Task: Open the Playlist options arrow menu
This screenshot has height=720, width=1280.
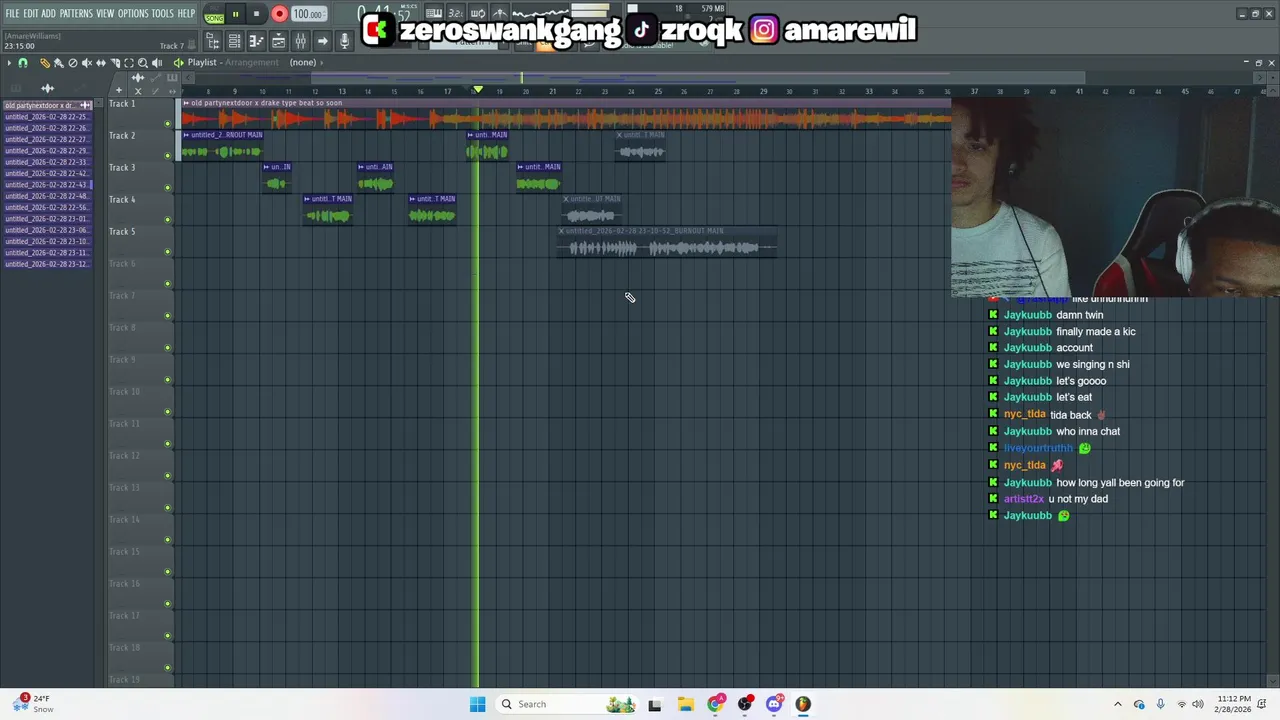Action: (9, 63)
